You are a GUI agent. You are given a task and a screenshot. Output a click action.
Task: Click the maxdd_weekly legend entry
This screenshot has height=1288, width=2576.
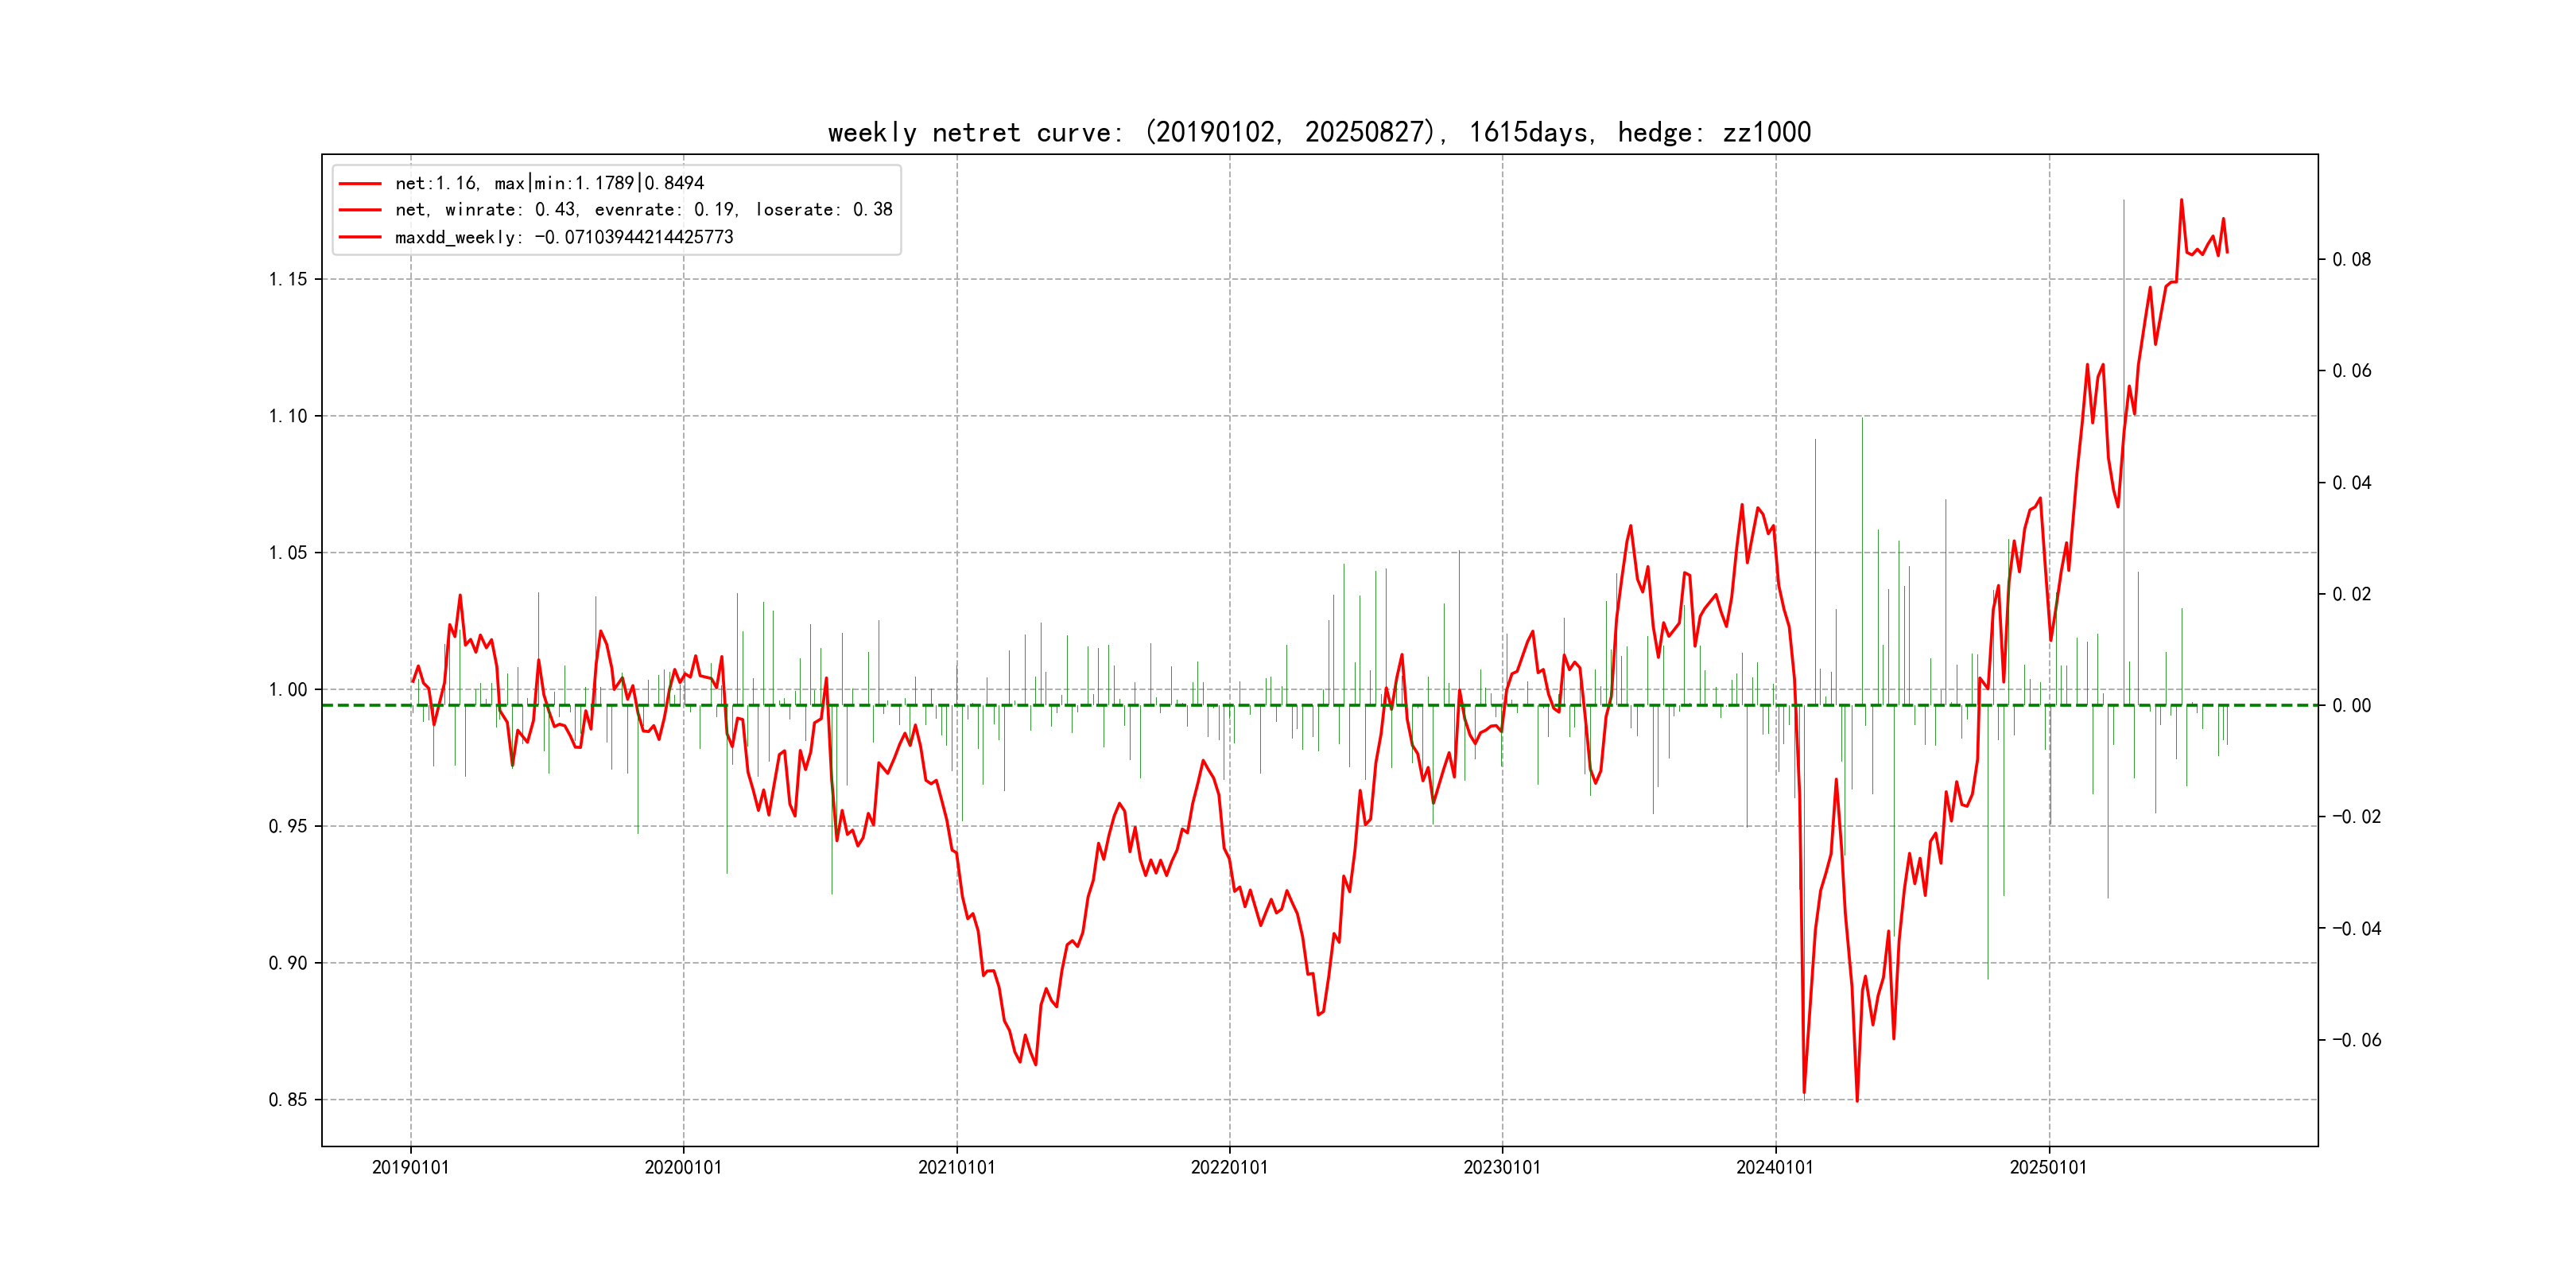coord(563,237)
